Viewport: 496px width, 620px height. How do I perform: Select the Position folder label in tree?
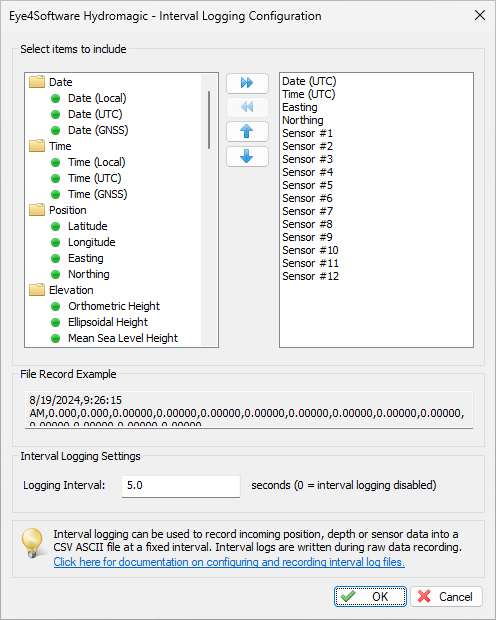coord(68,210)
